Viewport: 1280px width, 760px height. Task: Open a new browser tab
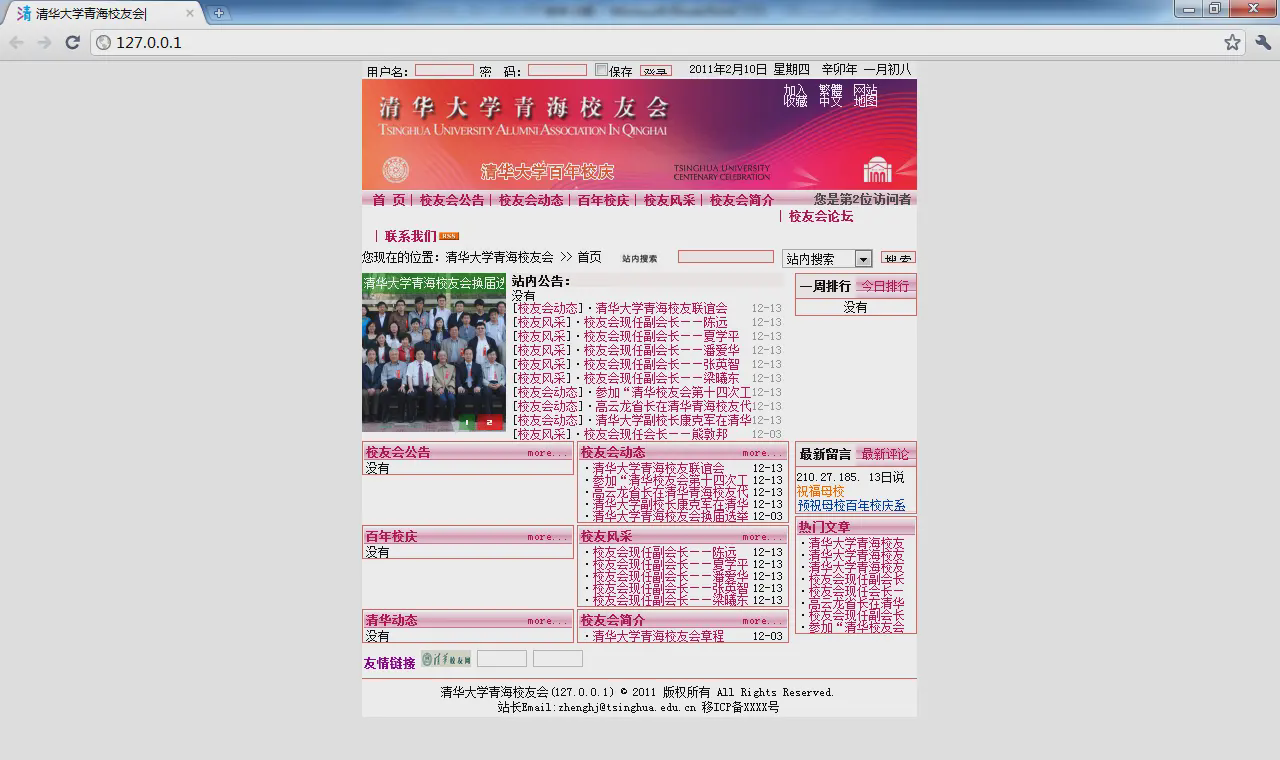coord(218,13)
